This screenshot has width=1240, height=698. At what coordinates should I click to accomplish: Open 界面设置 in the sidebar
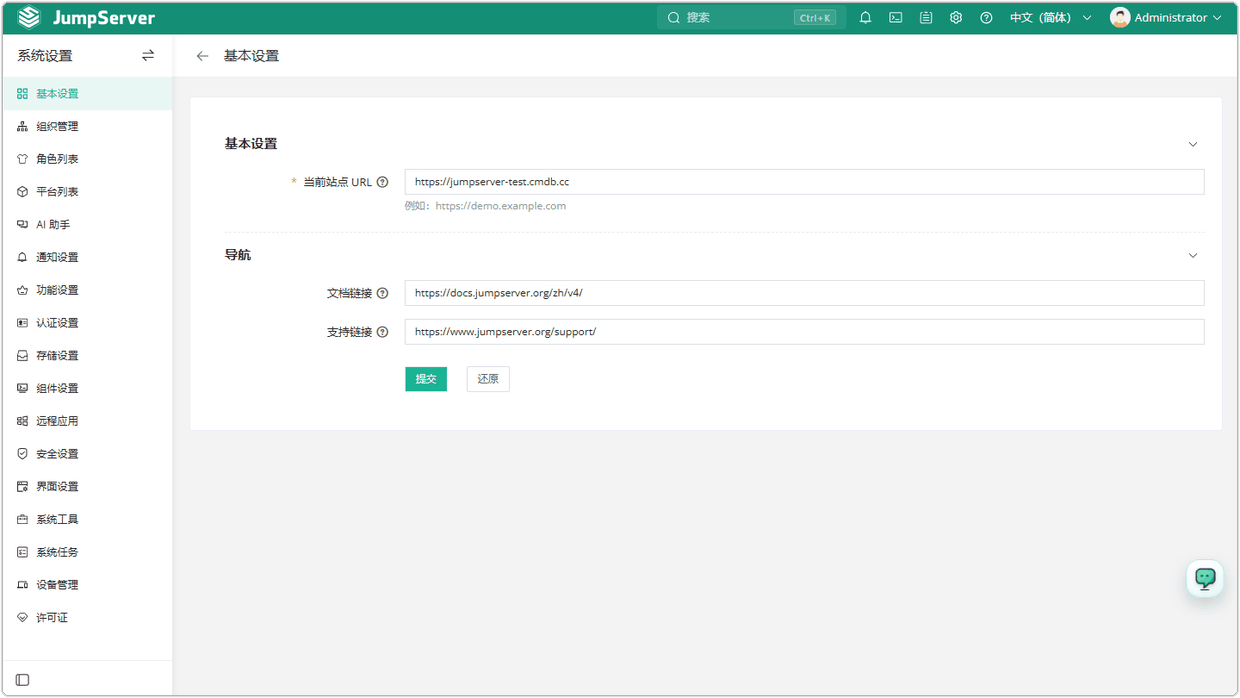tap(87, 487)
